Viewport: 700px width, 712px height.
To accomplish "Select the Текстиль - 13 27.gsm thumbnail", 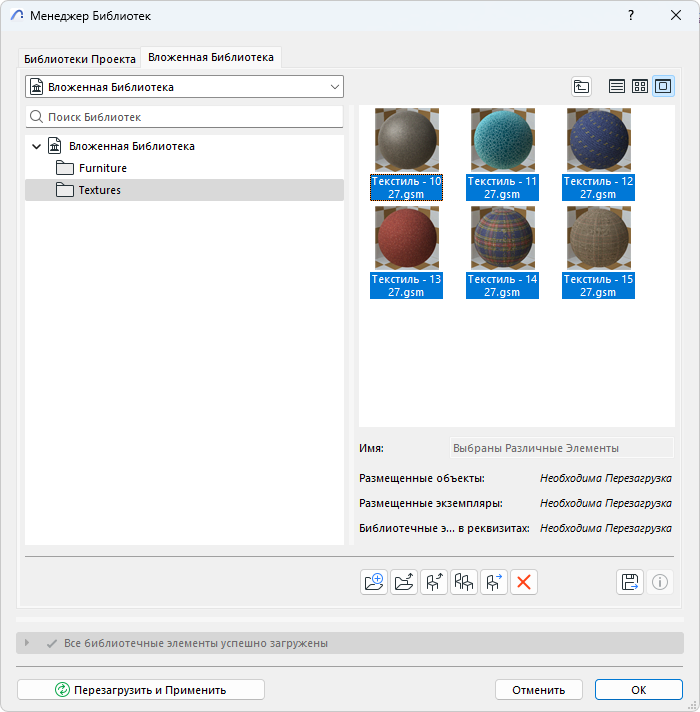I will tap(406, 252).
